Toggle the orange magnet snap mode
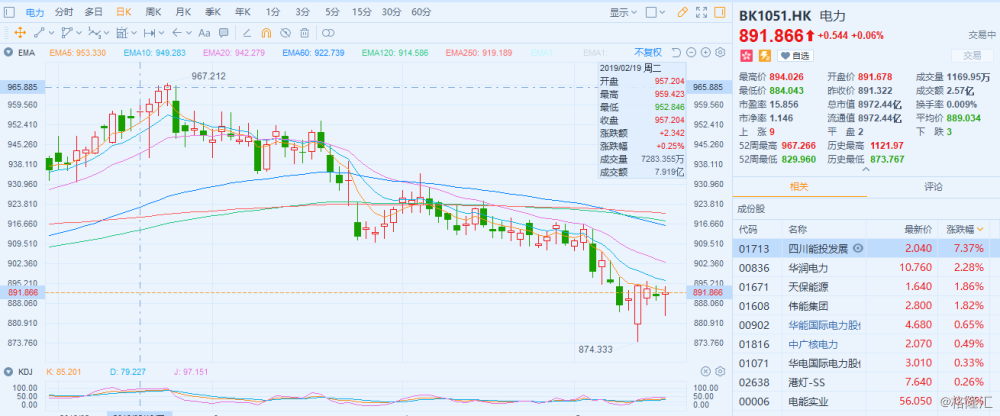Screen dimensions: 1000x416 (x=267, y=33)
